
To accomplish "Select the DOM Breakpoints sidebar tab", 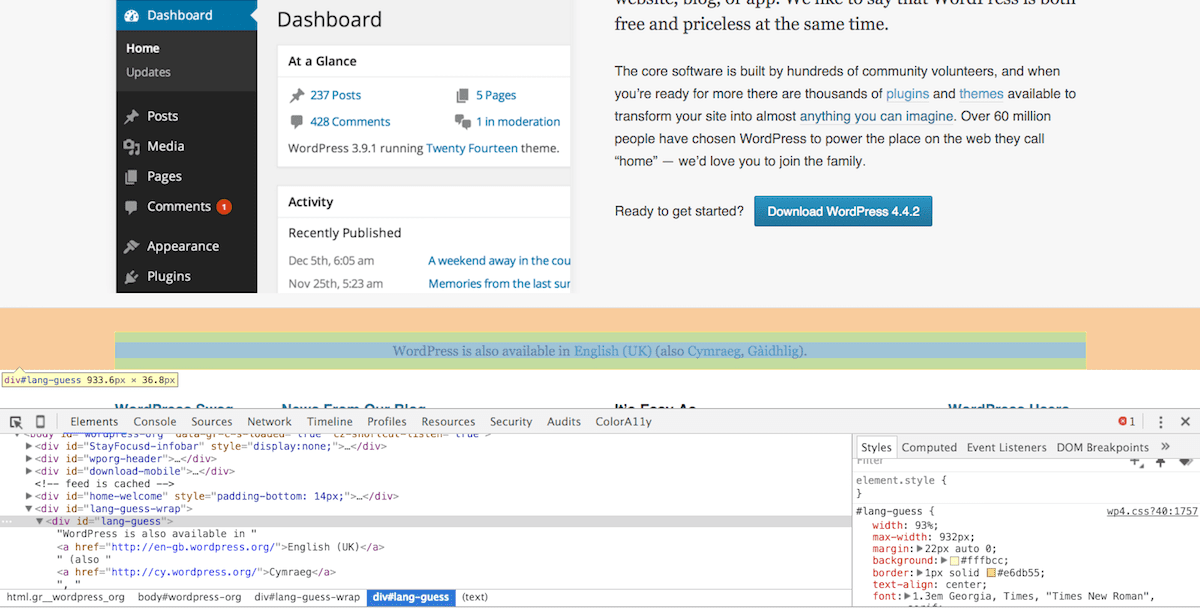I will [x=1103, y=447].
